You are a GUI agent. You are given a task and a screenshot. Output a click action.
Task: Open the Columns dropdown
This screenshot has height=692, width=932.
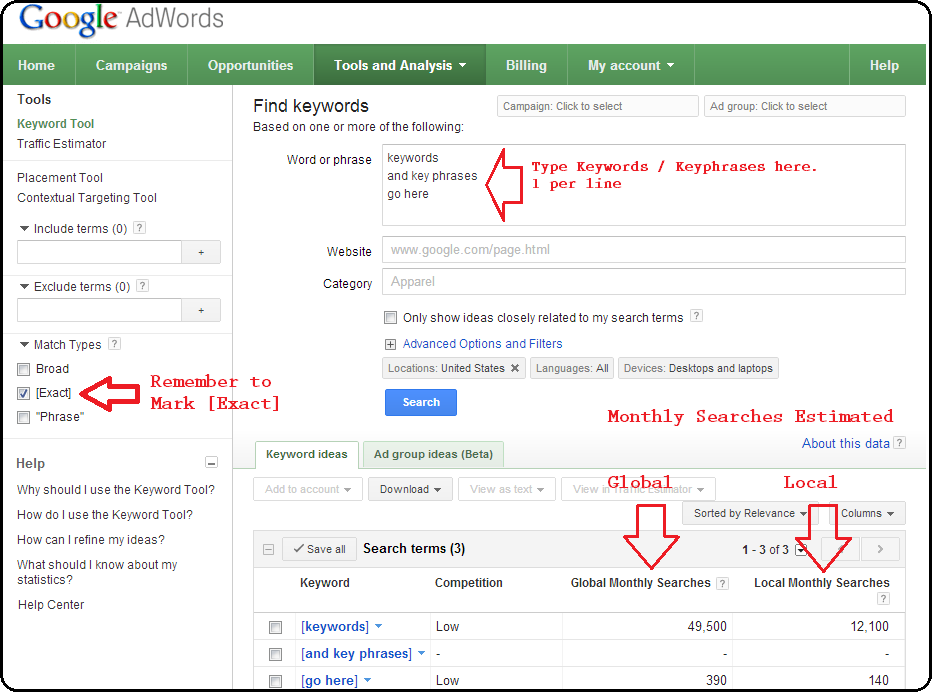867,513
